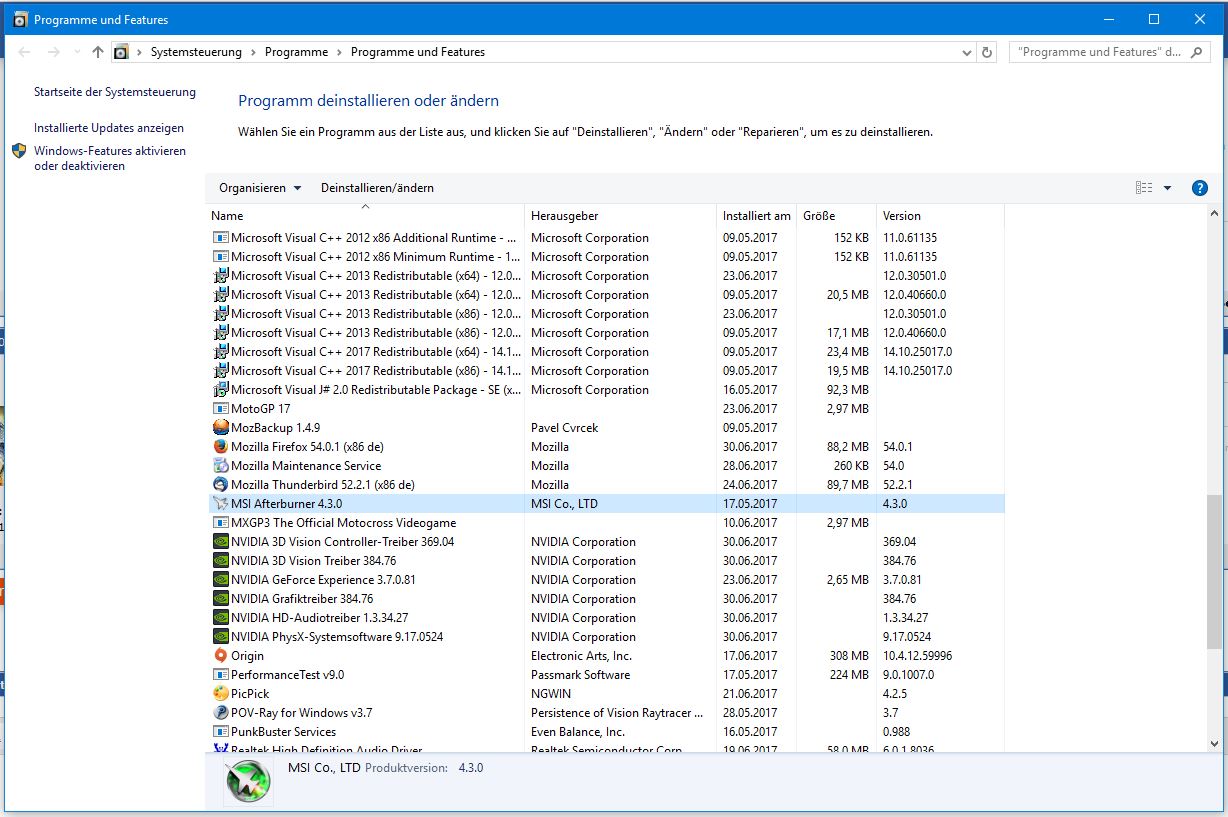This screenshot has width=1228, height=817.
Task: Open Windows-Features aktivieren oder deaktivieren
Action: point(110,159)
